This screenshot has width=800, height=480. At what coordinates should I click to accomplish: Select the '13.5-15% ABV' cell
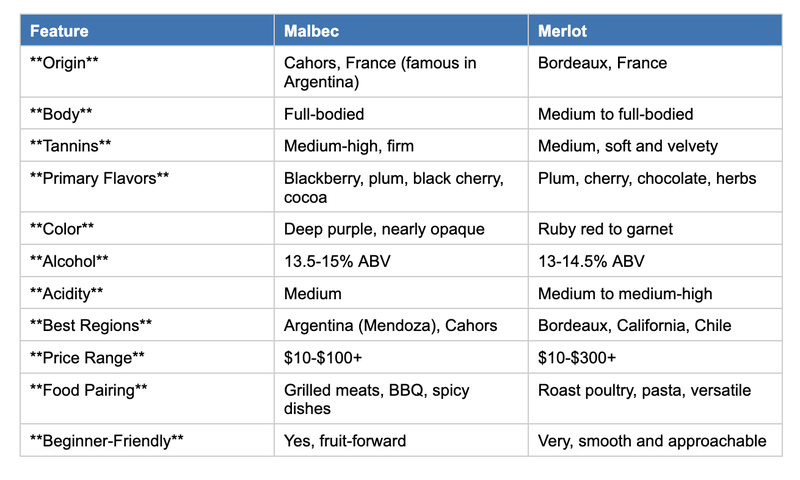click(400, 261)
